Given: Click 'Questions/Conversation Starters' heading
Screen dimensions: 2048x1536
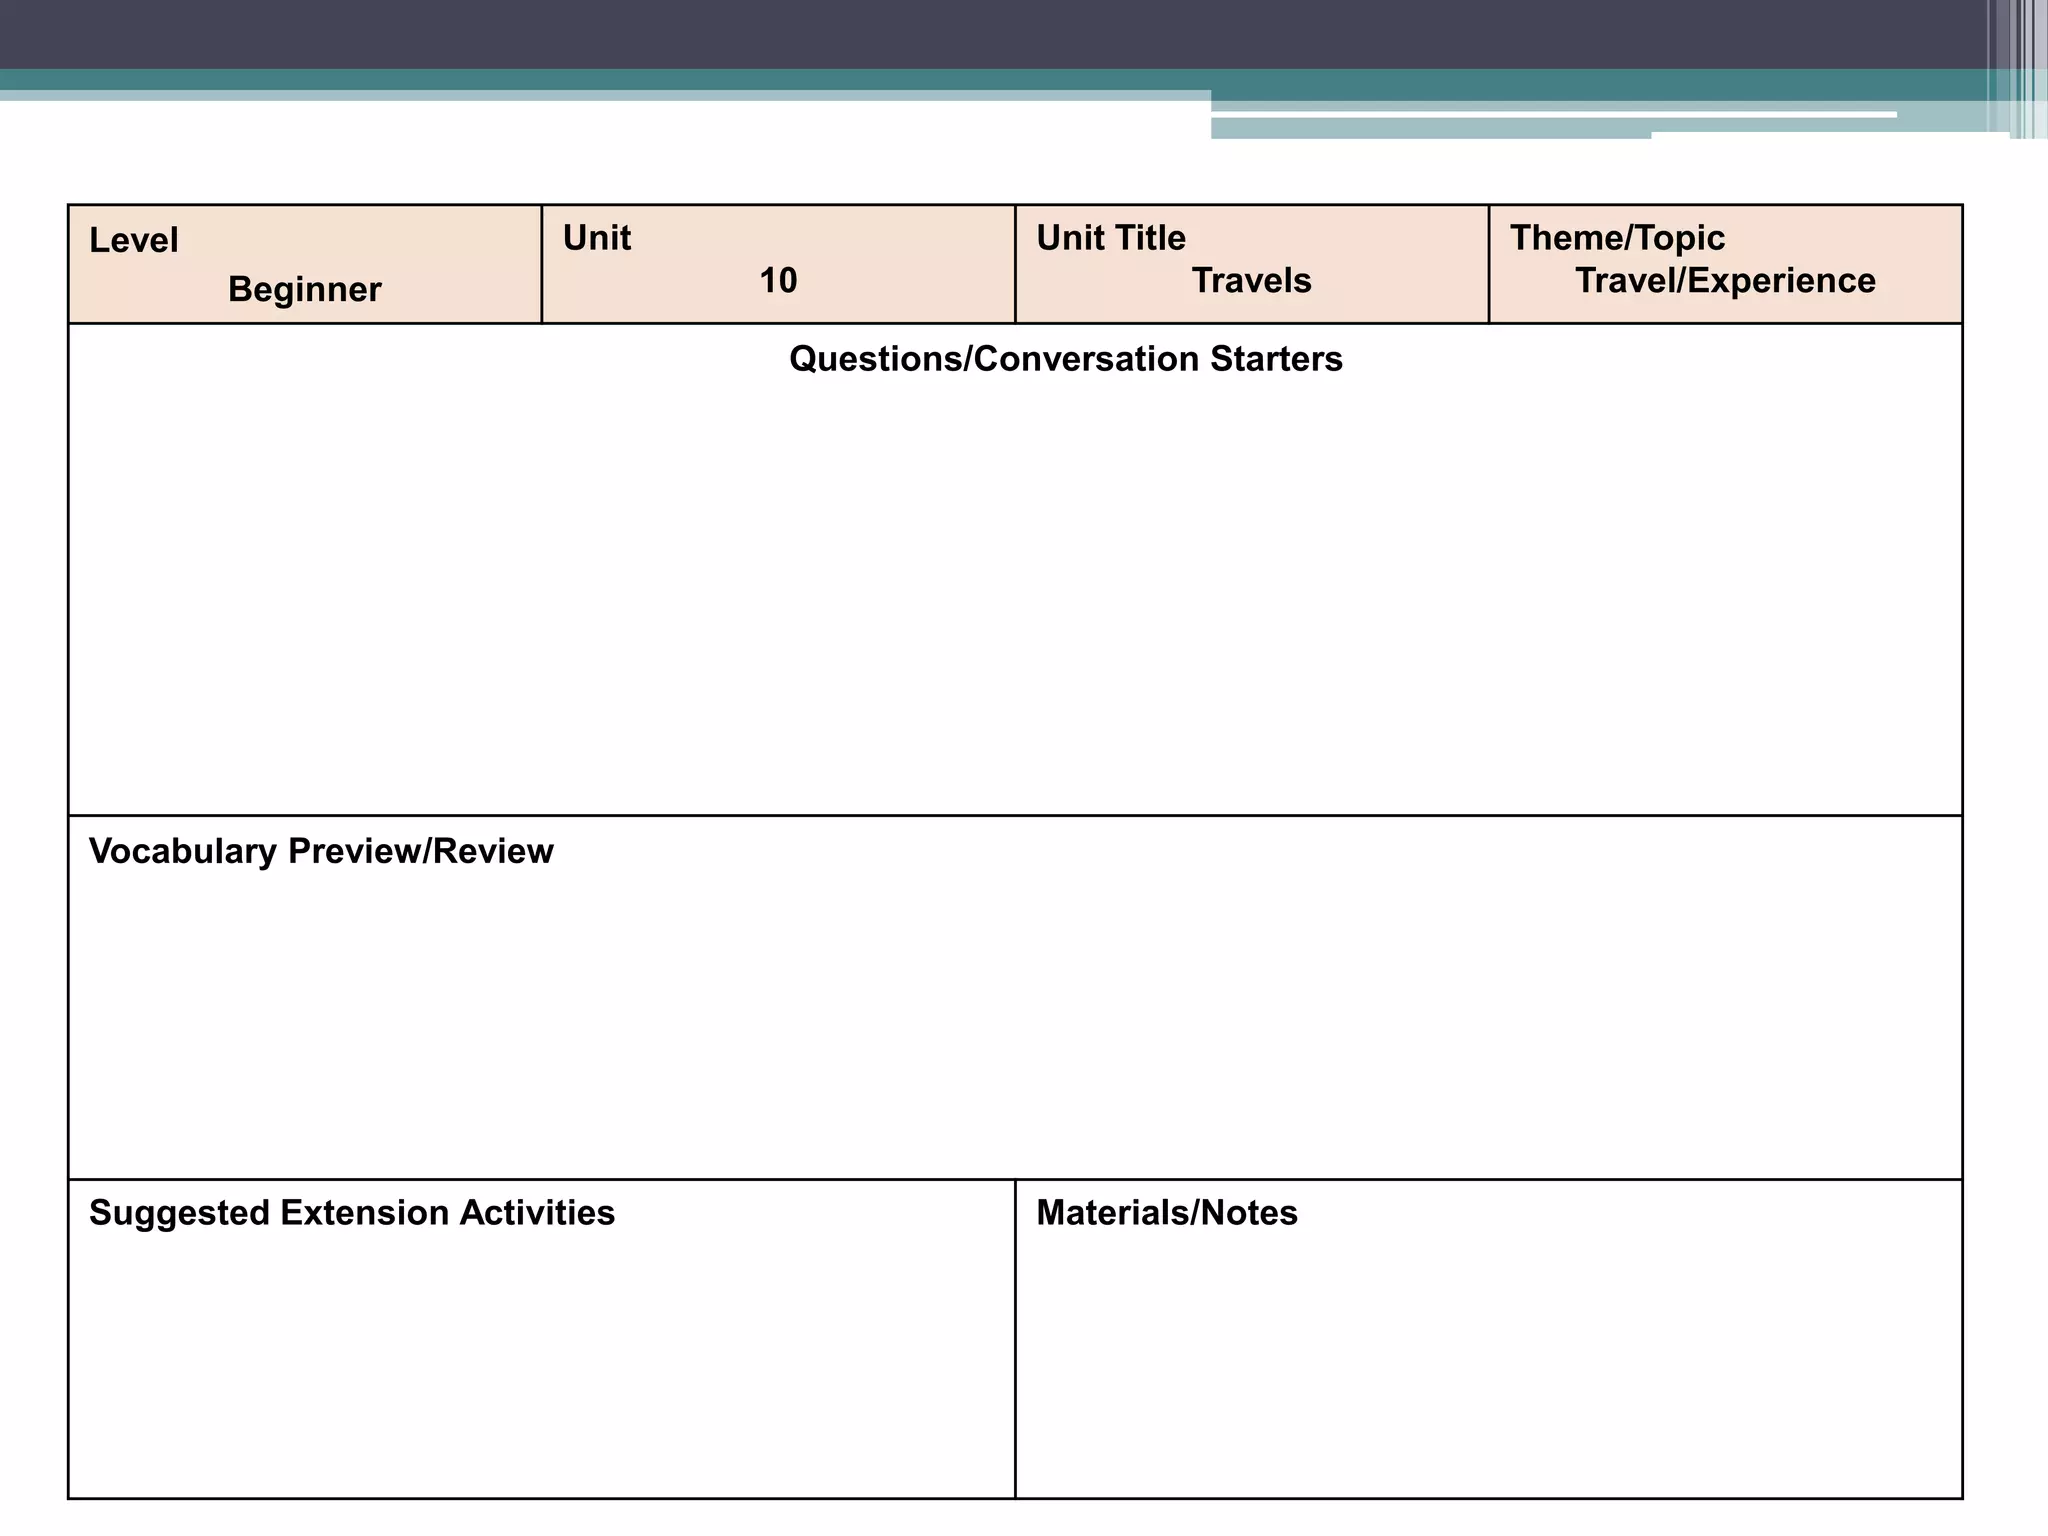Looking at the screenshot, I should click(1065, 359).
